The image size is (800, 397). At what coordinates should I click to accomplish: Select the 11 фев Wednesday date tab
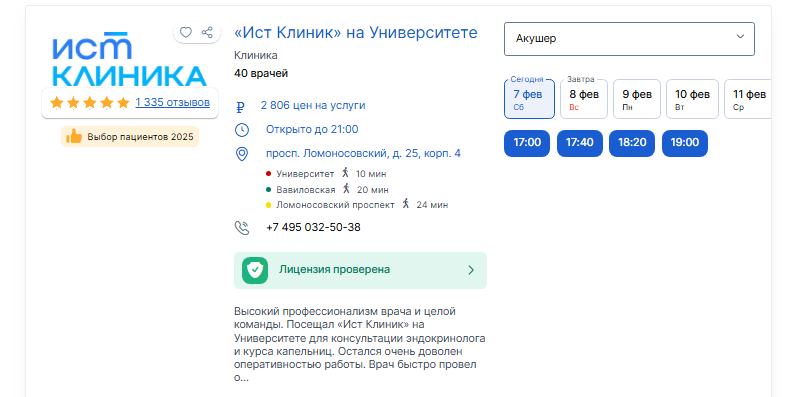pyautogui.click(x=748, y=99)
